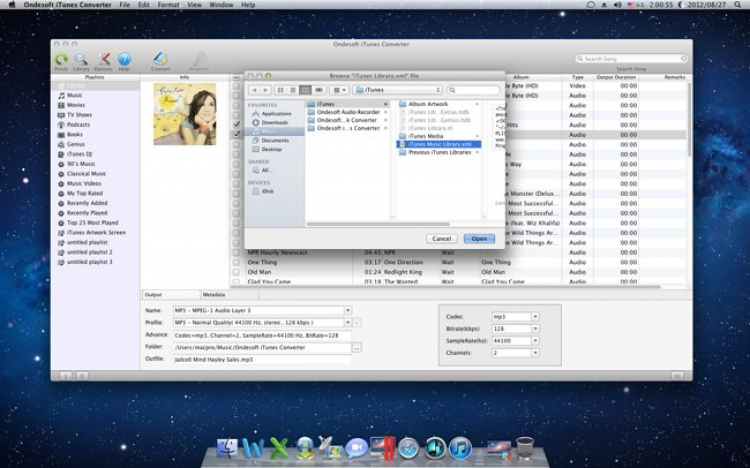Click the Outfile text field
This screenshot has width=750, height=468.
262,359
